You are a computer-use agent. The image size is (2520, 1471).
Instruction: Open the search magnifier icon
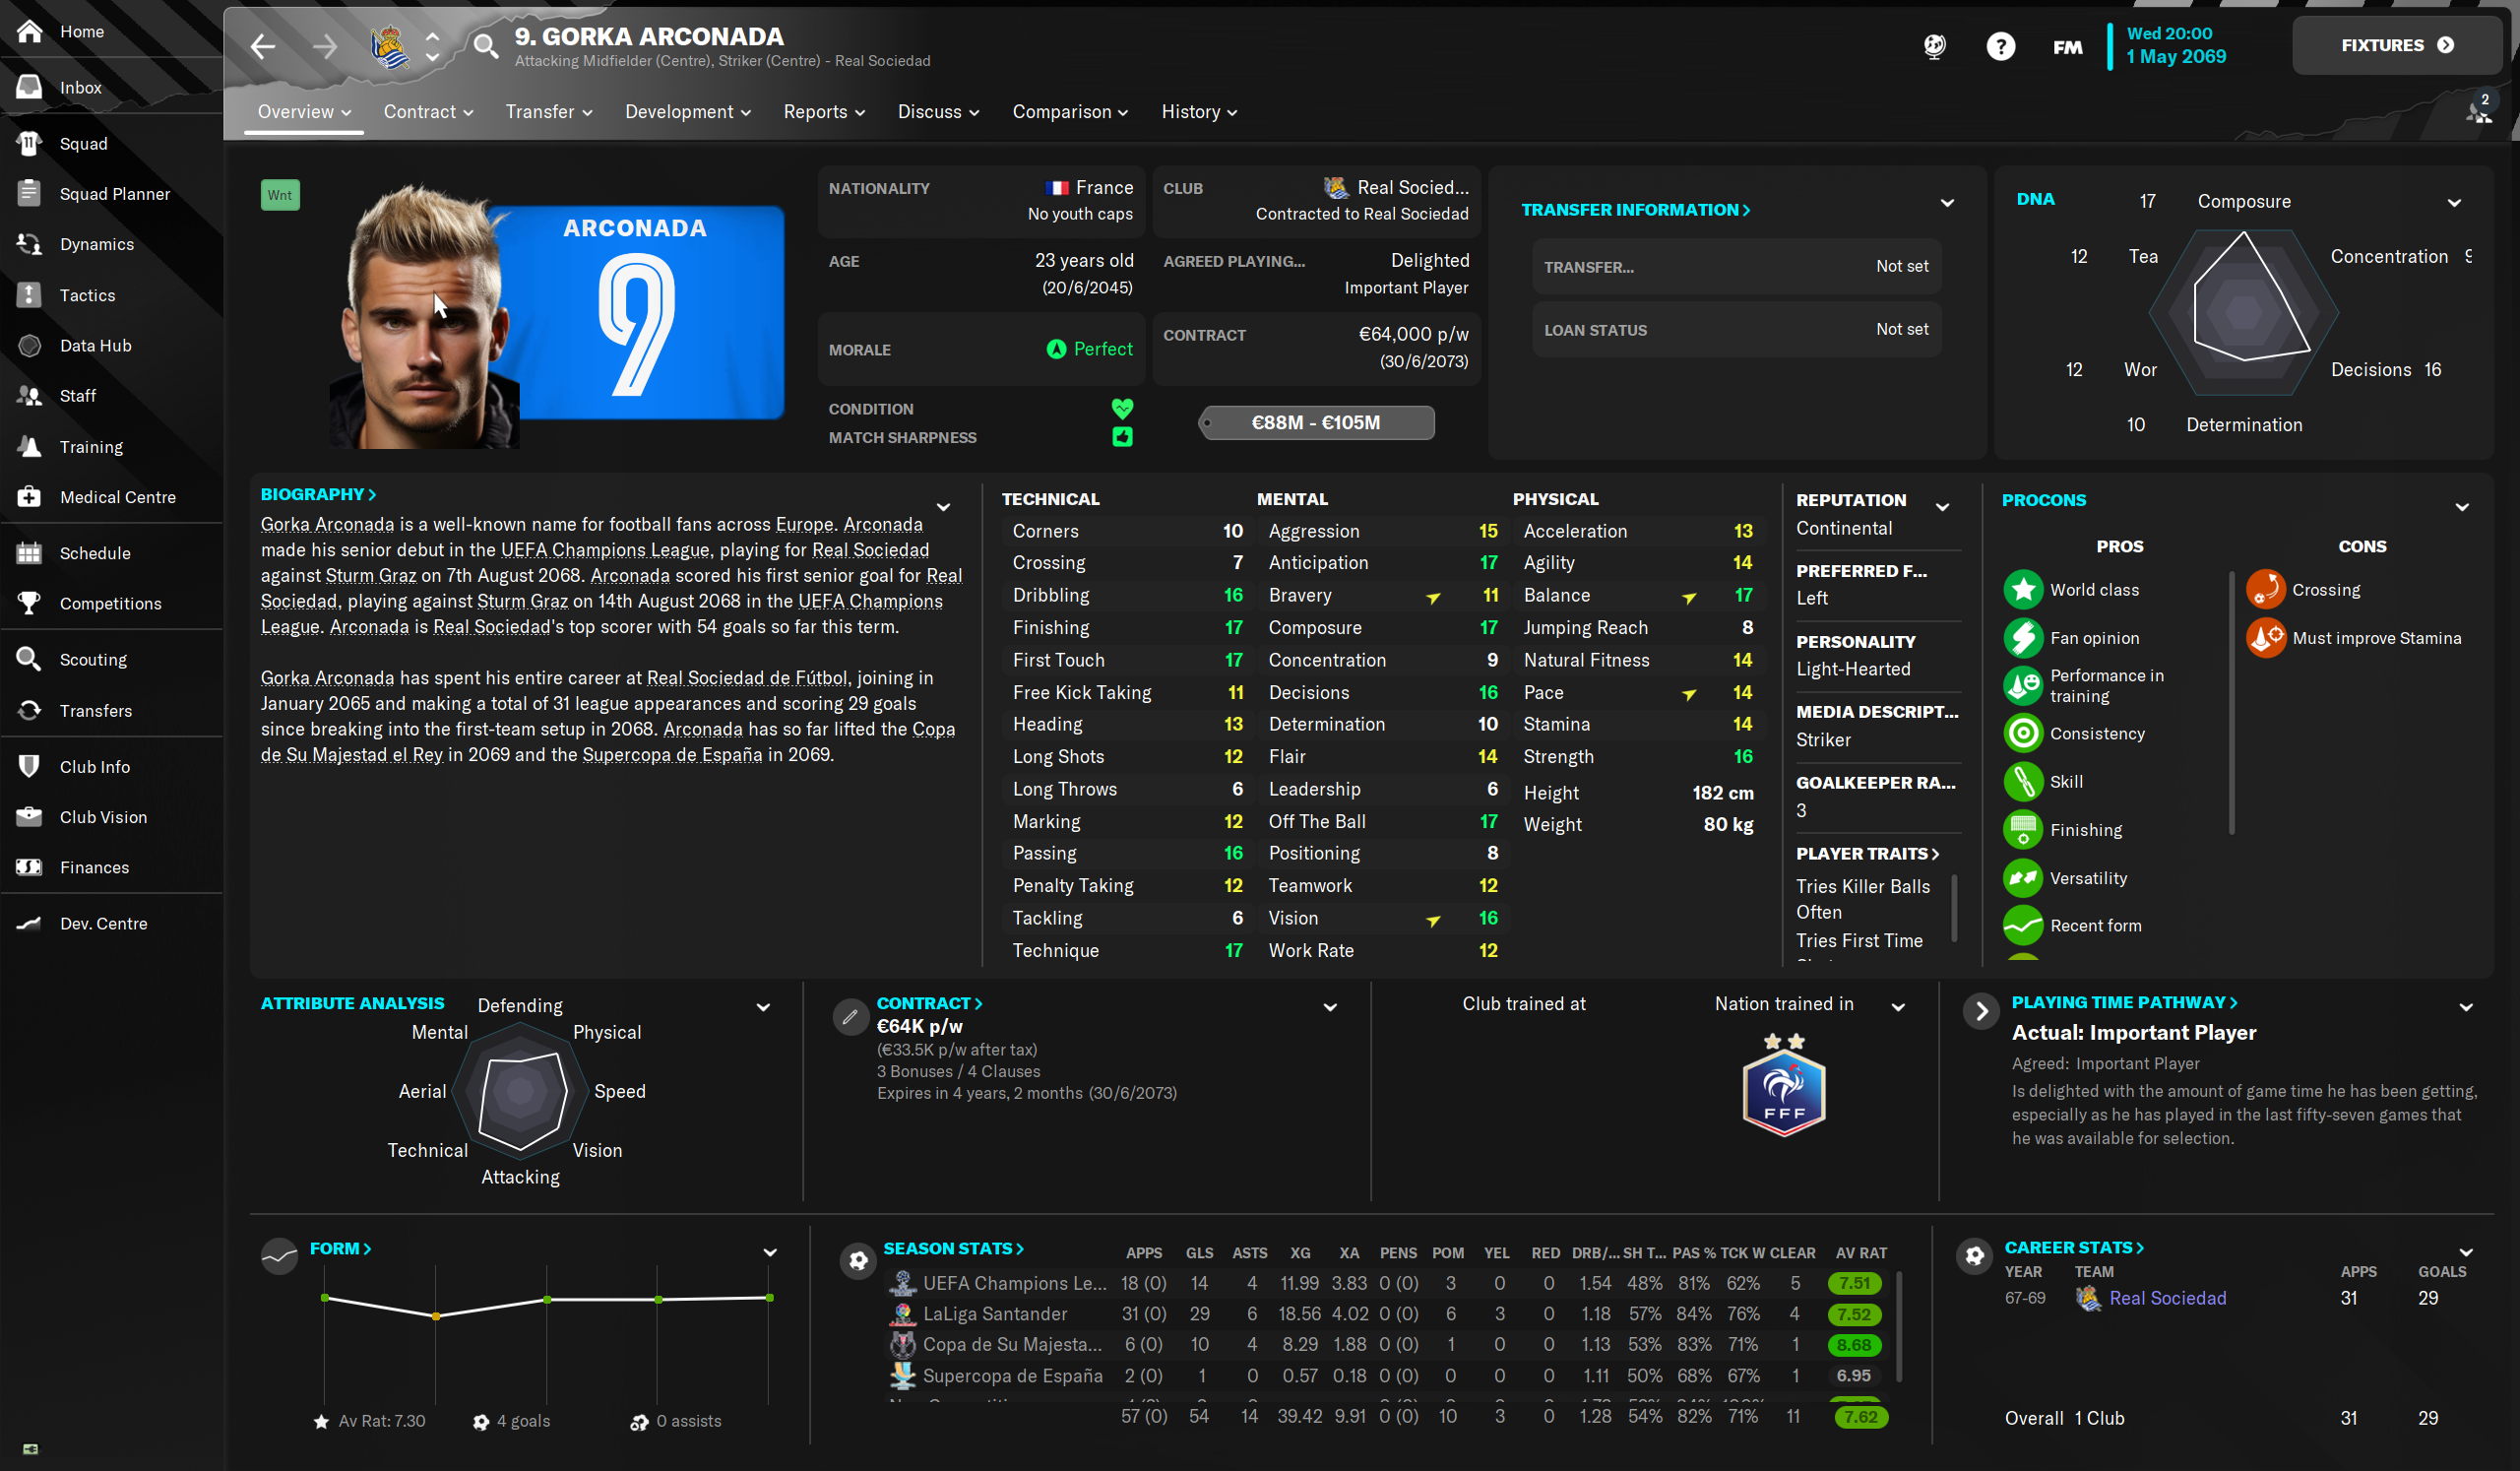coord(486,46)
